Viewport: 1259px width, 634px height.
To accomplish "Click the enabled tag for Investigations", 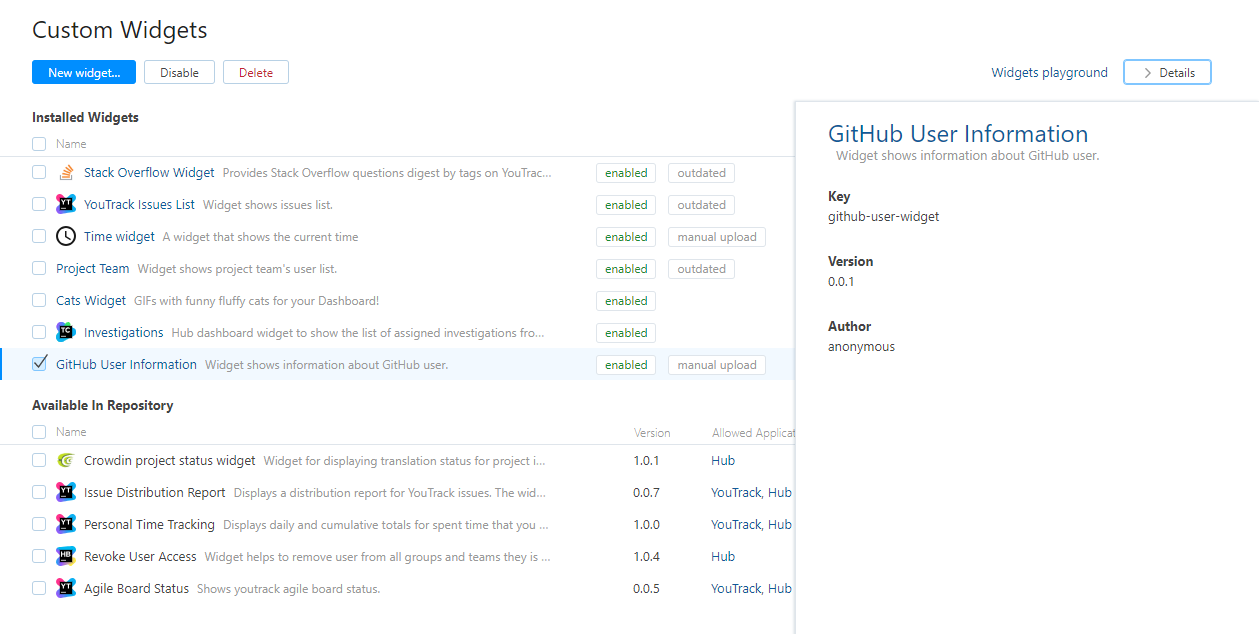I will click(x=626, y=333).
